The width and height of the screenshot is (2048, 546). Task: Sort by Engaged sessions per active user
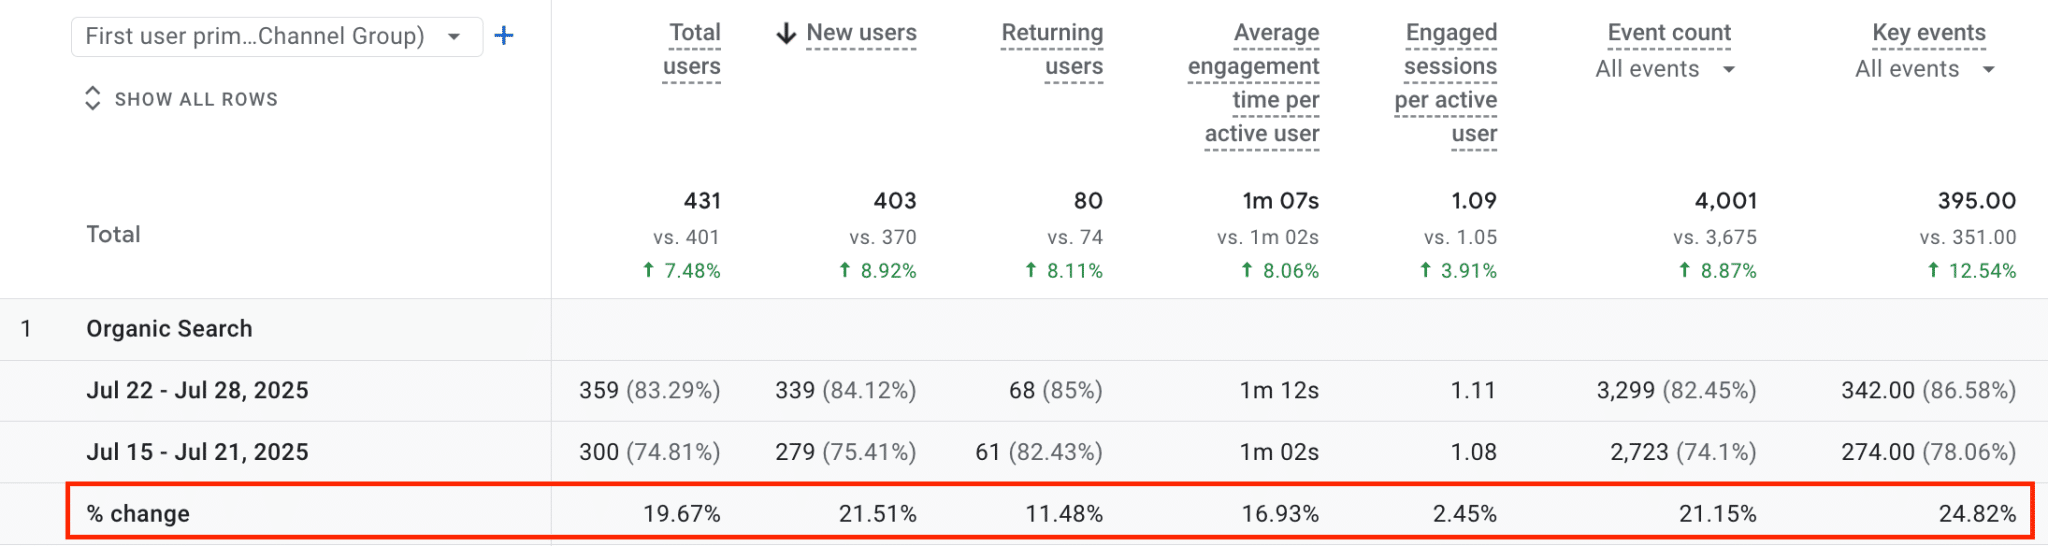point(1446,83)
